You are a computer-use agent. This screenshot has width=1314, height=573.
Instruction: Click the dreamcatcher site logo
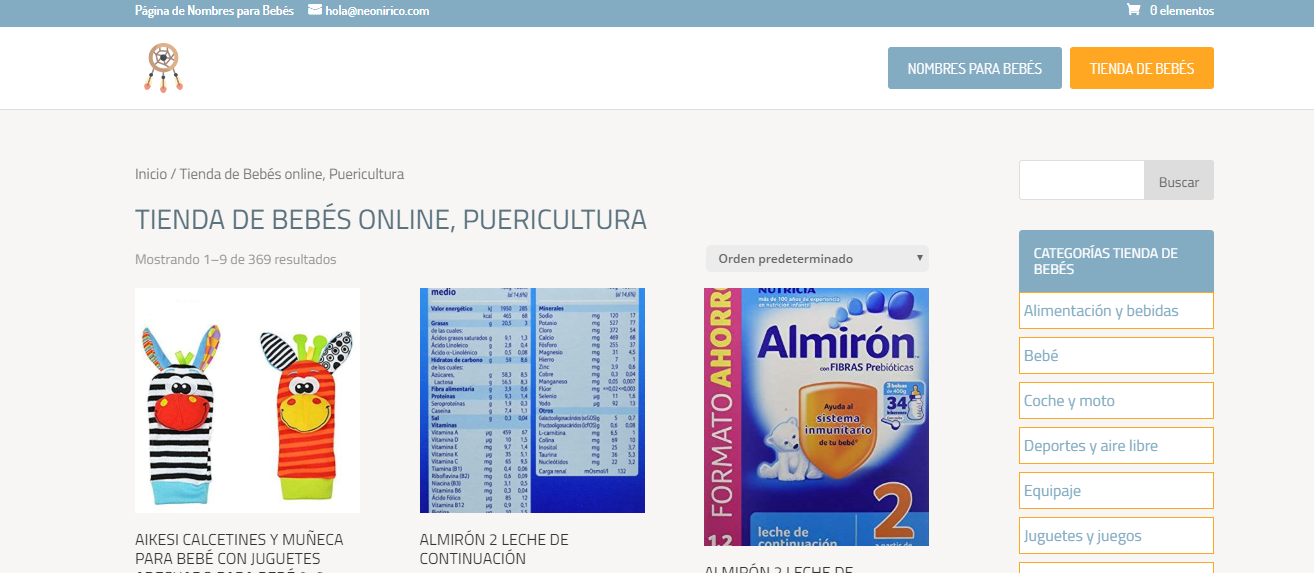coord(163,68)
